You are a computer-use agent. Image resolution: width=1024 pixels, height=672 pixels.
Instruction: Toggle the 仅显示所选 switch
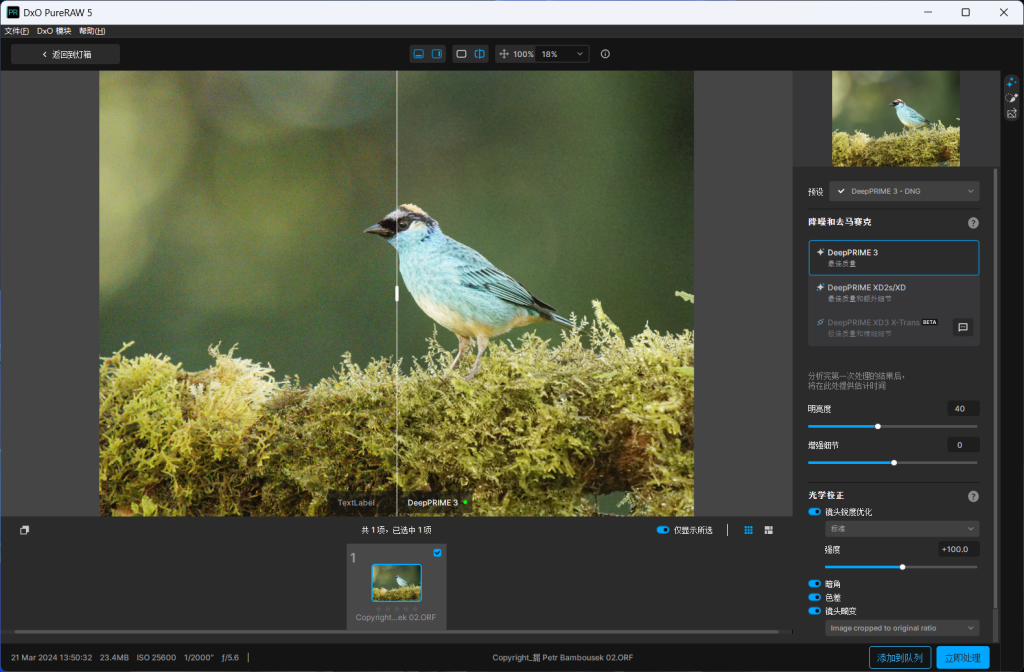point(662,530)
